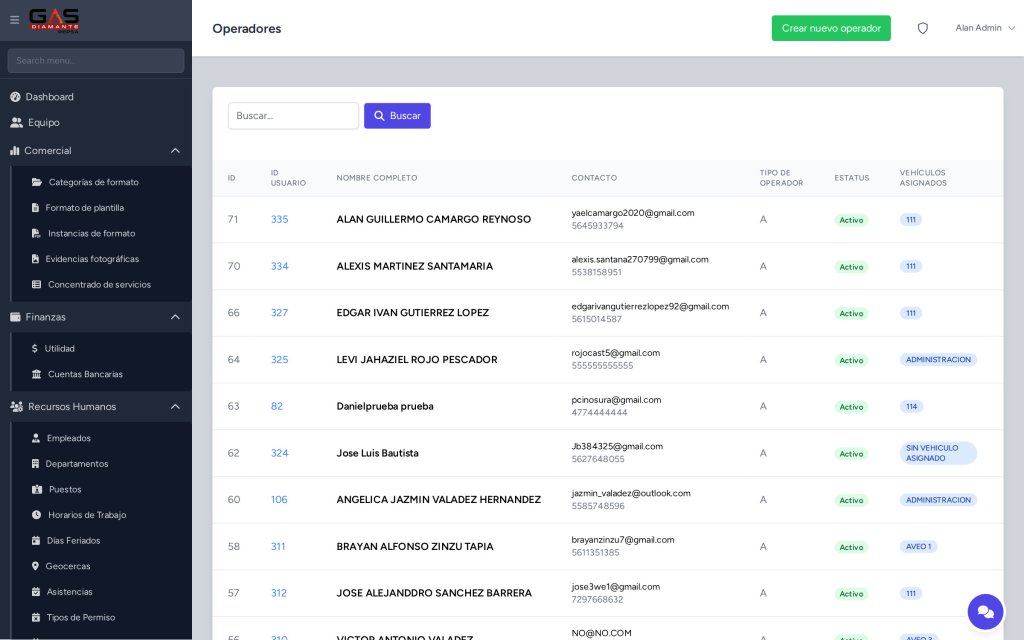
Task: Collapse the Comercial section chevron
Action: tap(175, 150)
